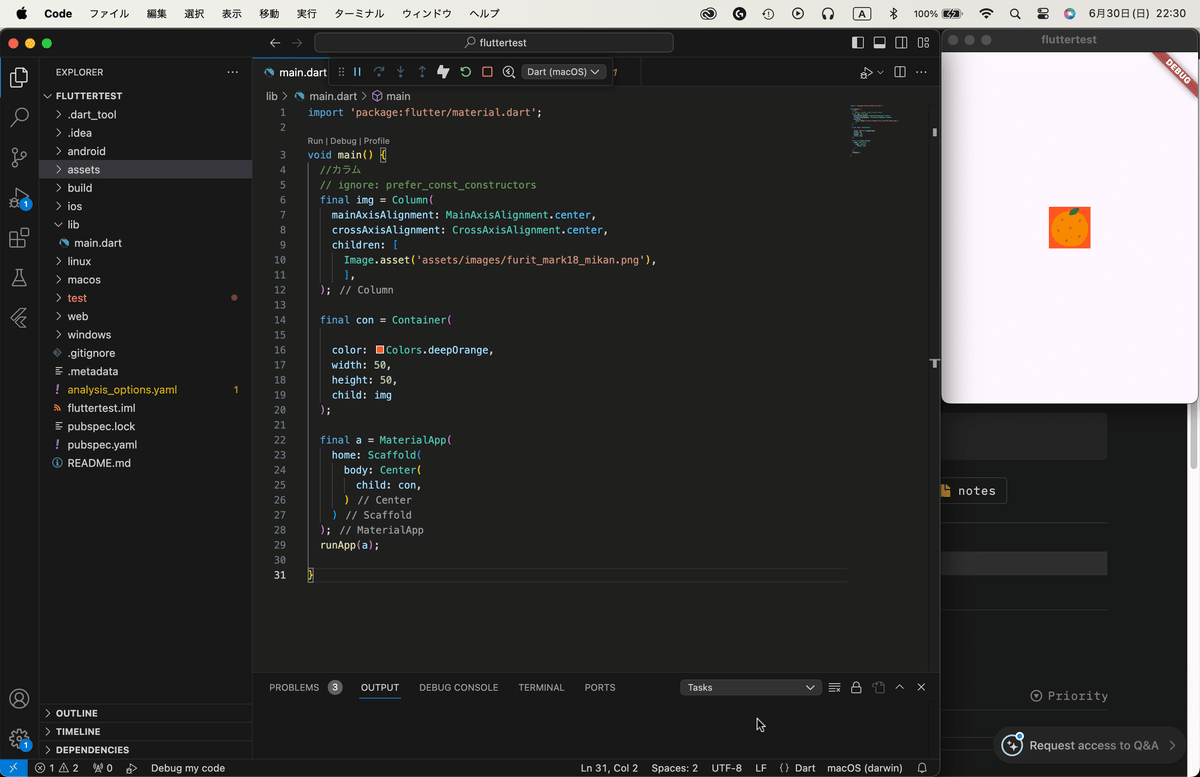The height and width of the screenshot is (777, 1200).
Task: Click the green Hot Restart icon
Action: pos(466,72)
